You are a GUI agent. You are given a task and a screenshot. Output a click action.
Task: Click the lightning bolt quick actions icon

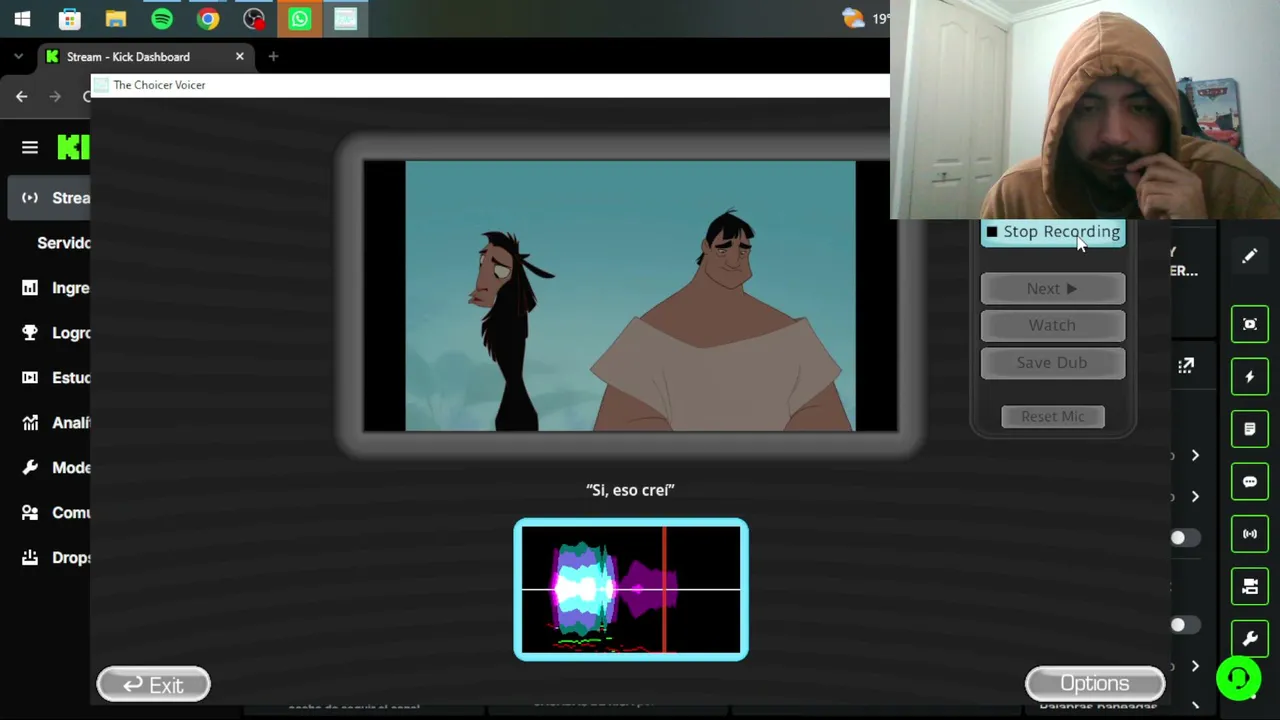pos(1250,377)
